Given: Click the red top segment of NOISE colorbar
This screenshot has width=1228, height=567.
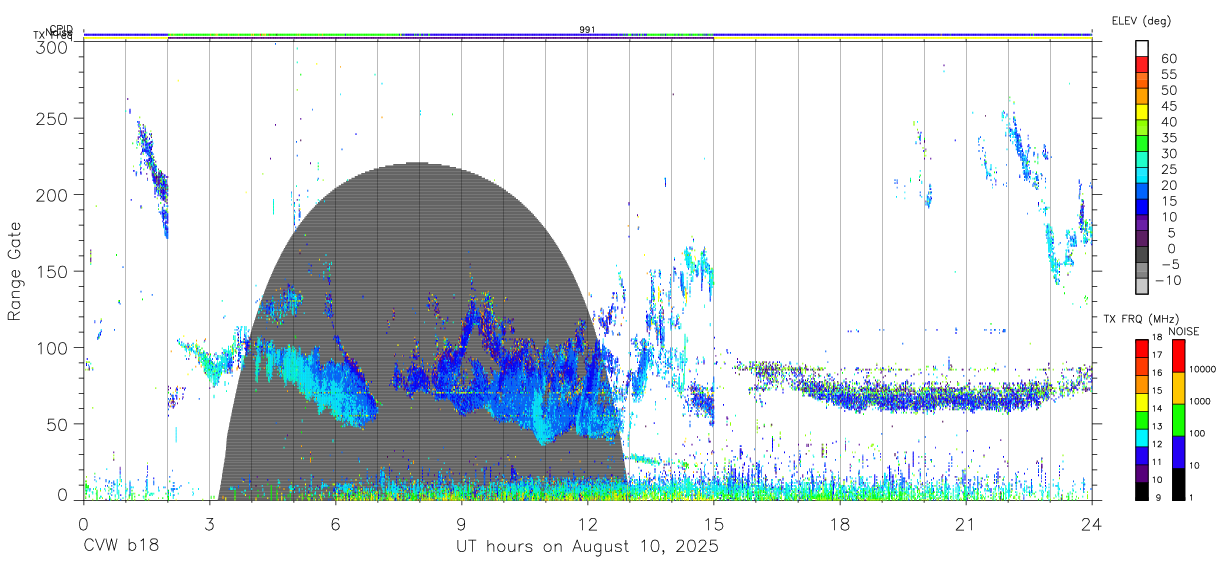Looking at the screenshot, I should [x=1177, y=355].
